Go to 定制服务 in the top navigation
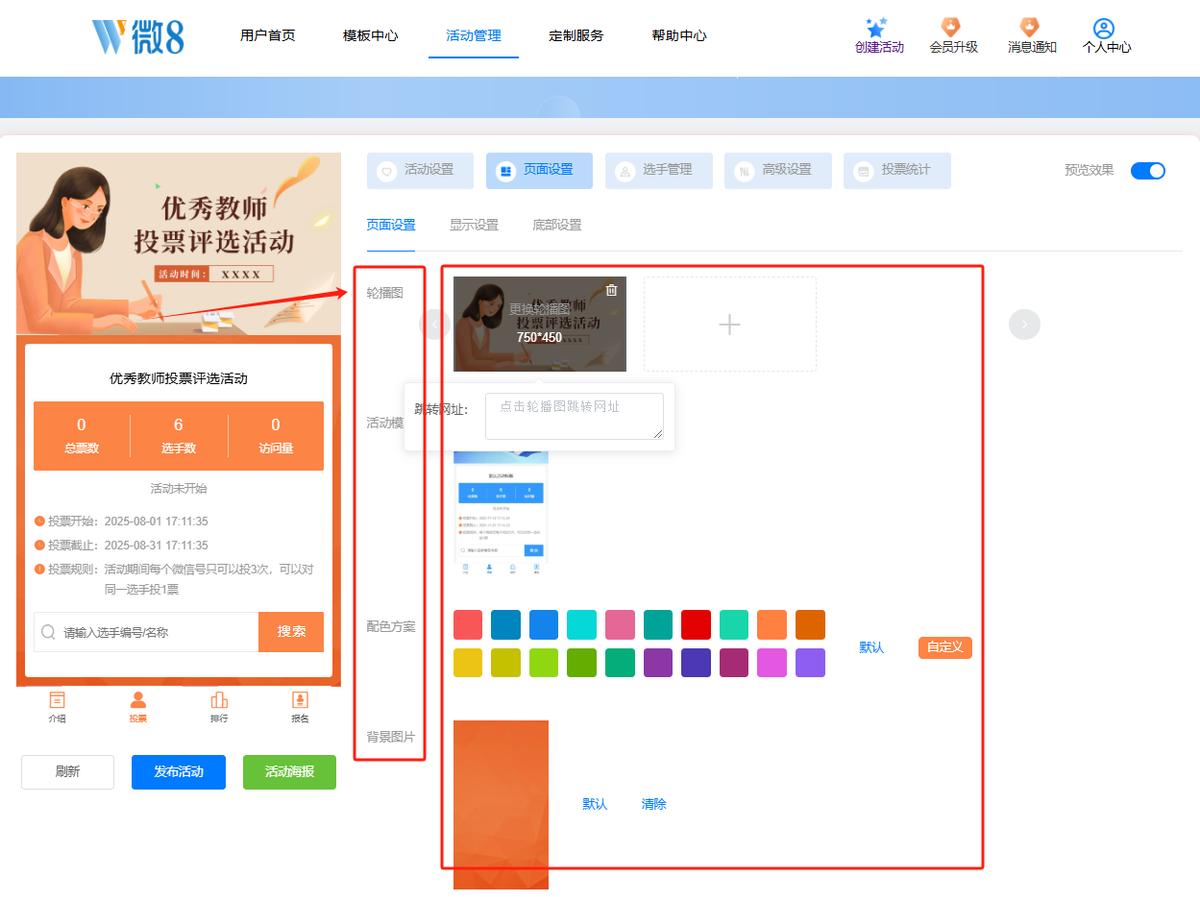 [576, 36]
